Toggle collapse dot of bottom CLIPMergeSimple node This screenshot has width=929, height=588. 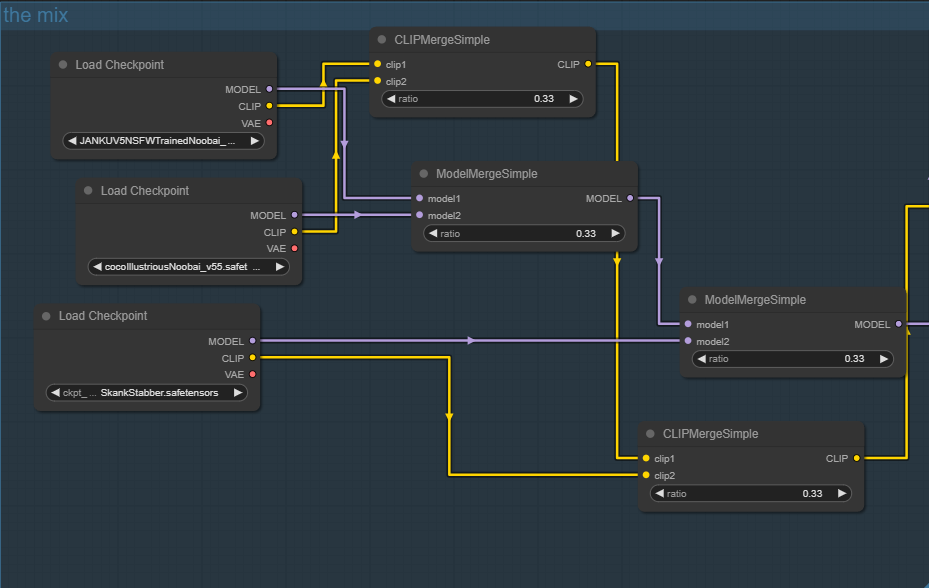click(650, 434)
